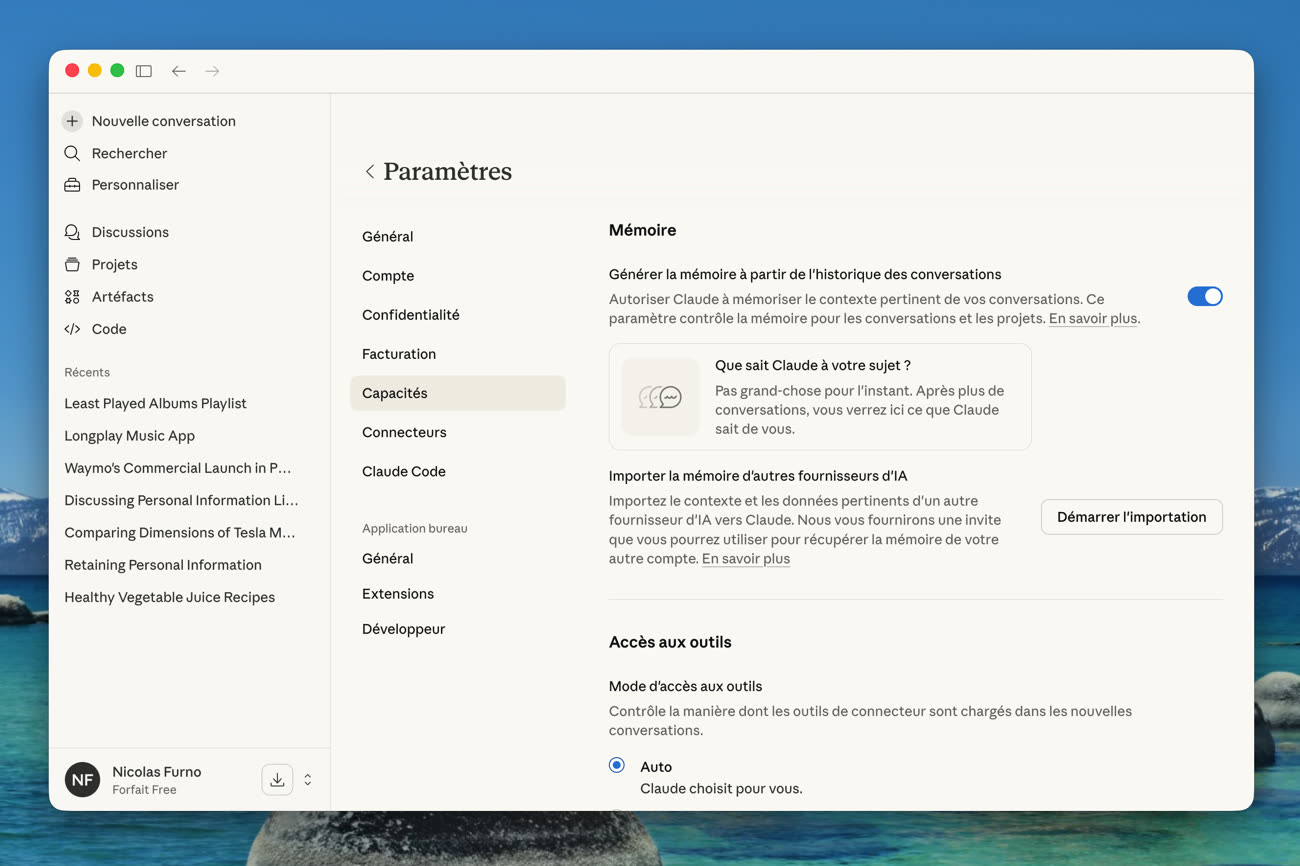Open Personnaliser via its toolbox icon

pos(72,185)
